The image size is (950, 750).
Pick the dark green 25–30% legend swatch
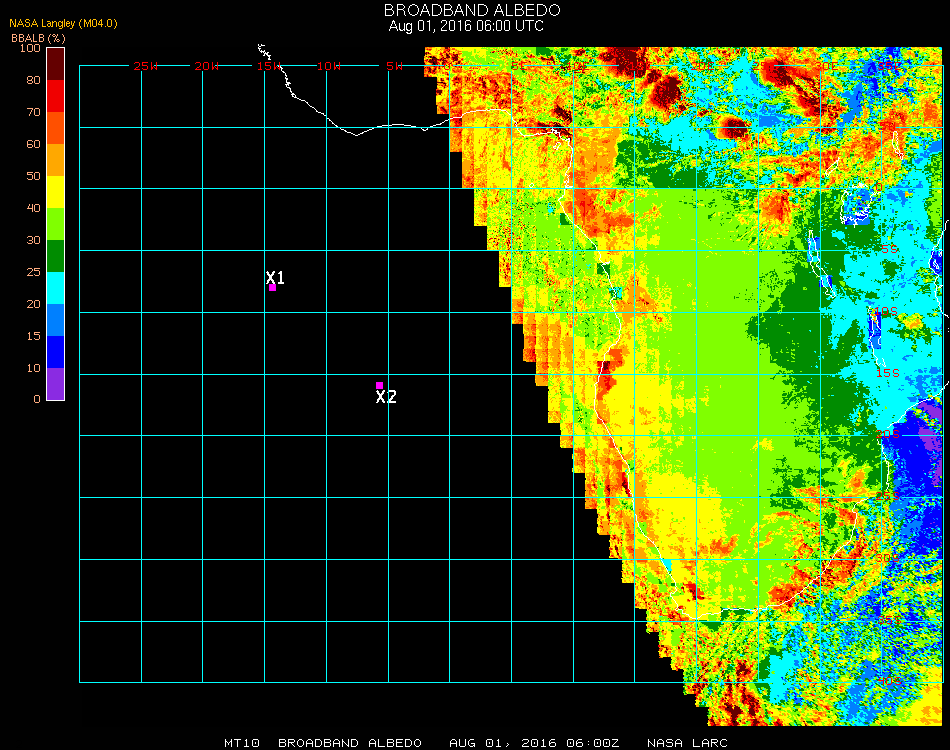click(x=56, y=256)
